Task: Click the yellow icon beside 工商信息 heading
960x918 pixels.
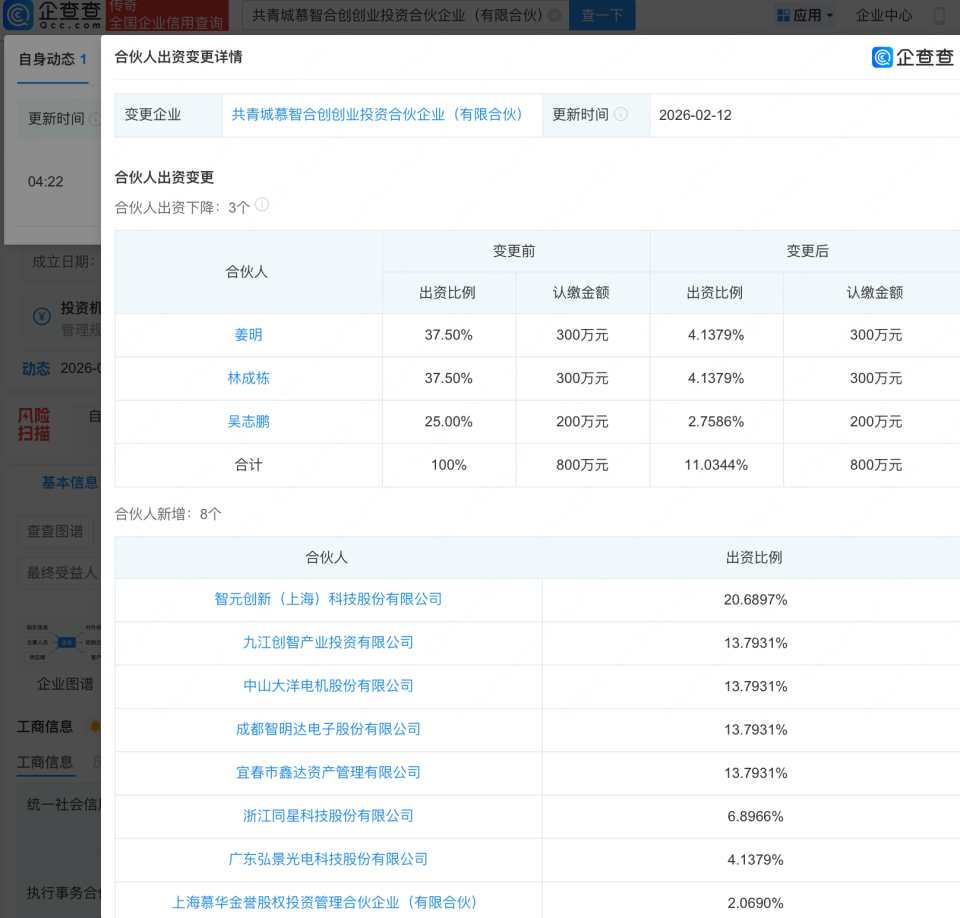Action: 93,726
